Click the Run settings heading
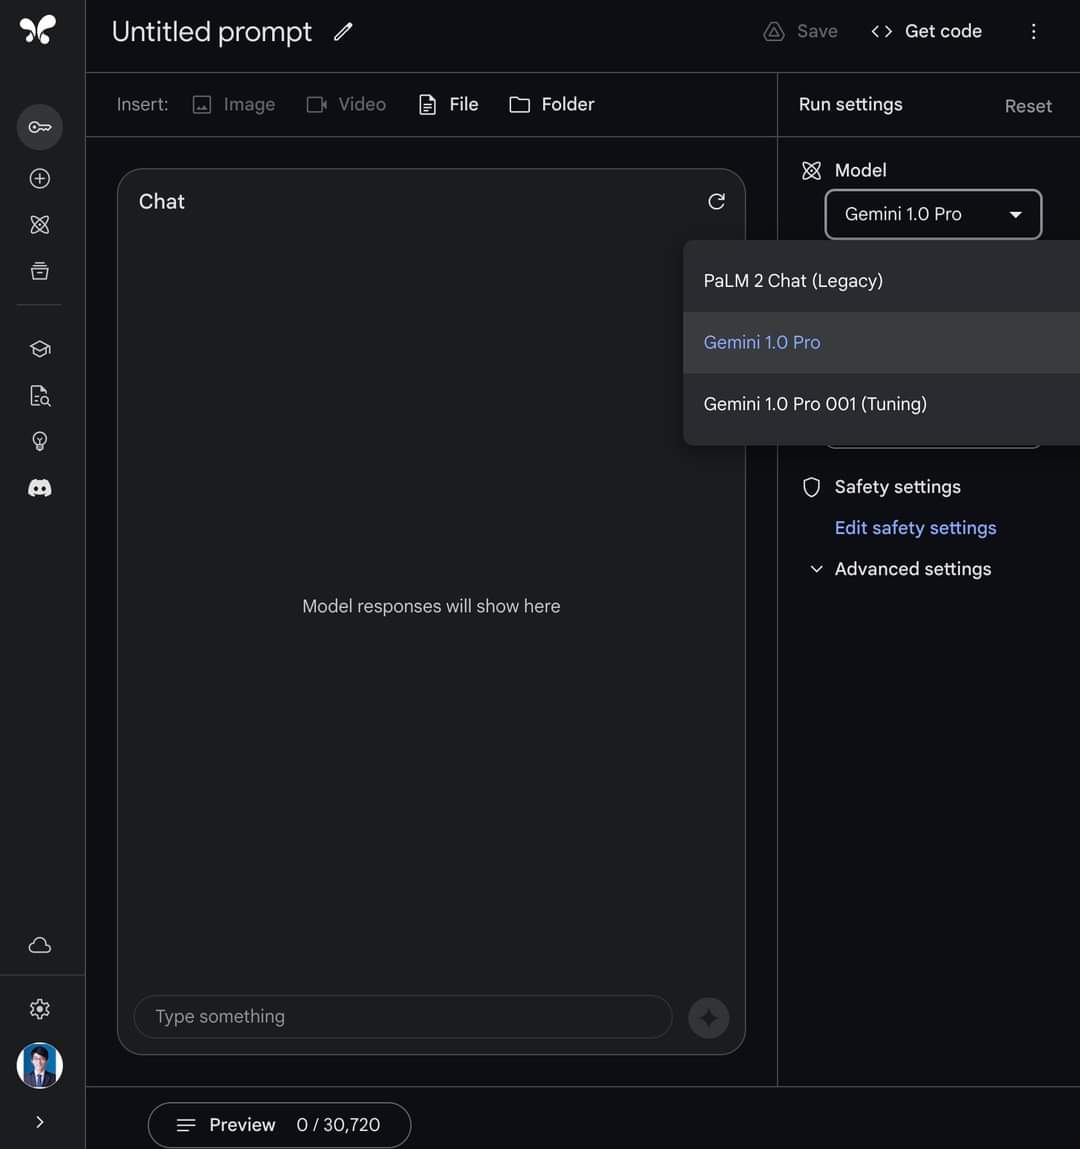This screenshot has height=1149, width=1080. [x=851, y=105]
